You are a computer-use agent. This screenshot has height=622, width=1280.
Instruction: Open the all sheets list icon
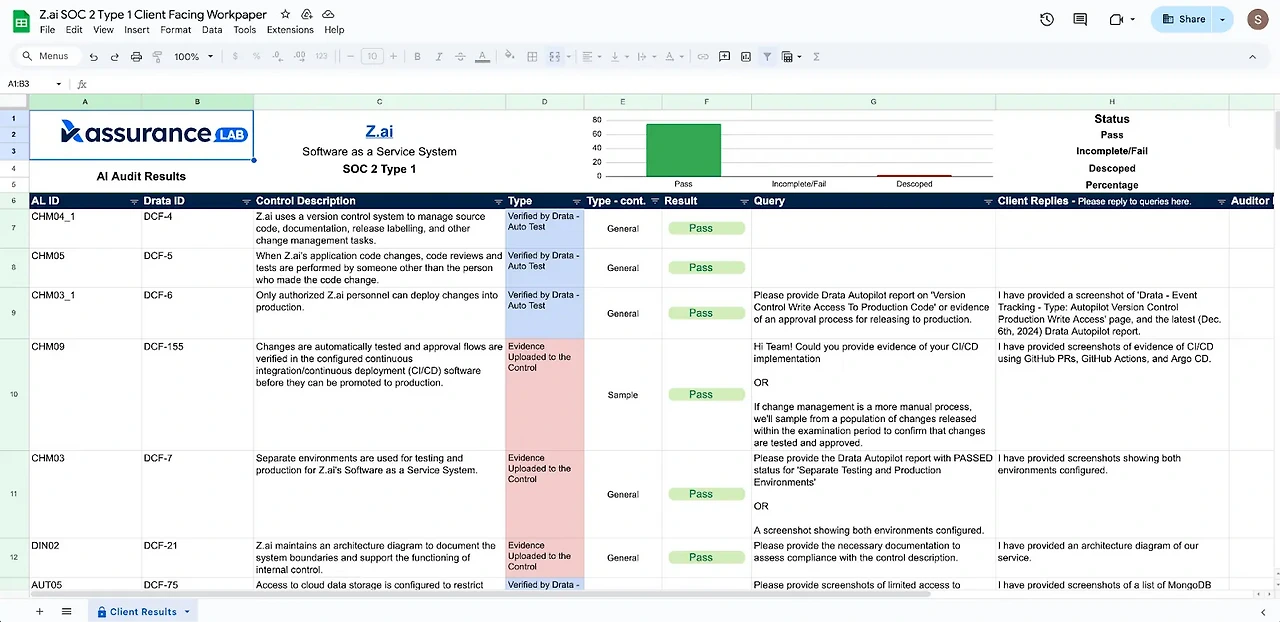pos(67,611)
